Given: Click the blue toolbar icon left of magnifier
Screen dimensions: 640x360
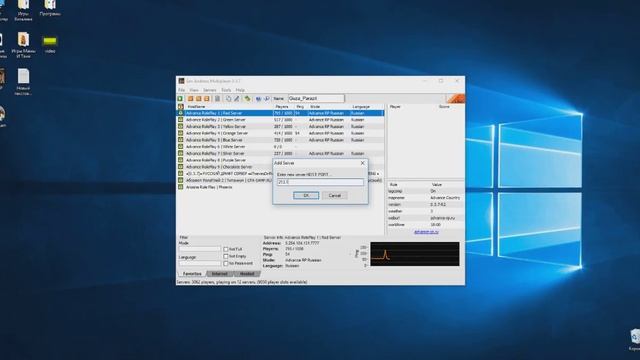Looking at the screenshot, I should click(x=258, y=98).
